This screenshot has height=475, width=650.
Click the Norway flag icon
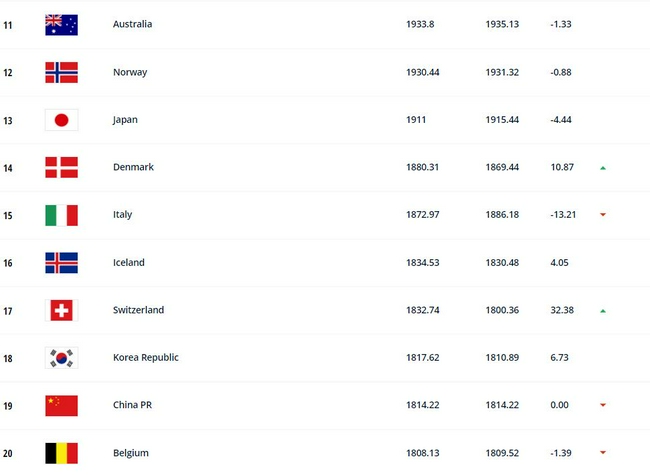pyautogui.click(x=61, y=72)
